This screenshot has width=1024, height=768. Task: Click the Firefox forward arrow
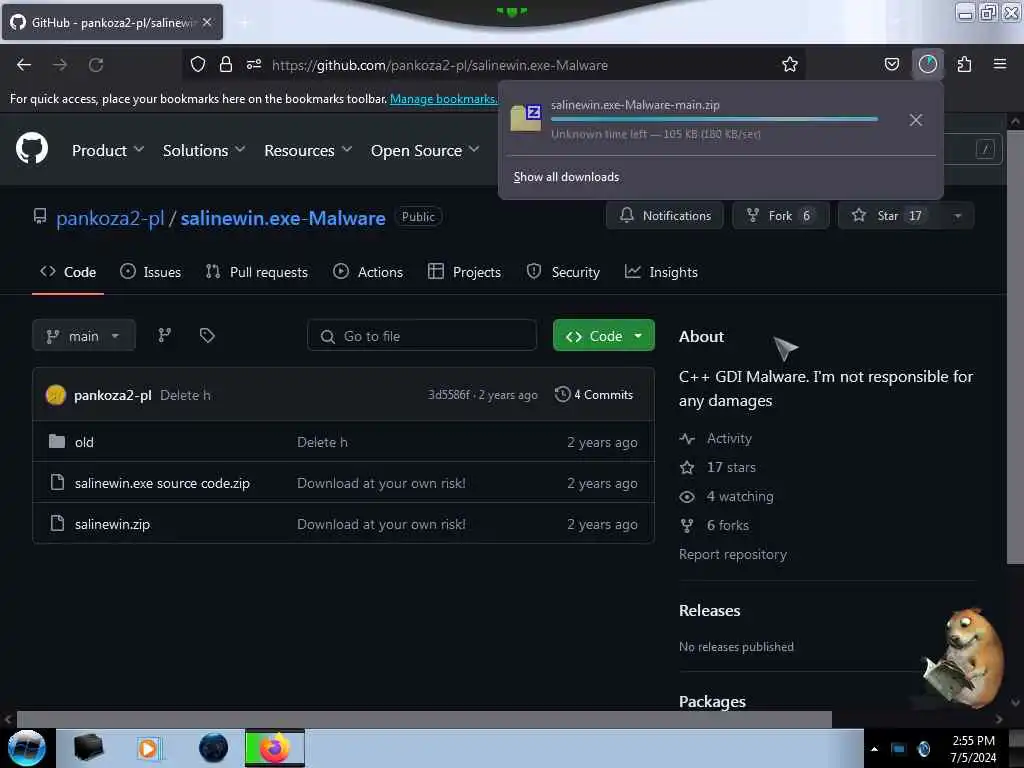[60, 65]
